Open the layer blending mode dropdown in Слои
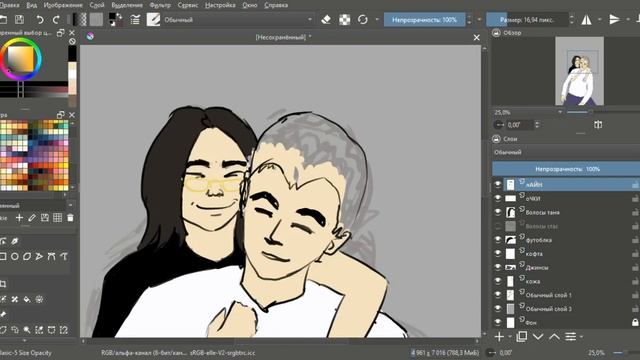This screenshot has width=640, height=360. (566, 152)
